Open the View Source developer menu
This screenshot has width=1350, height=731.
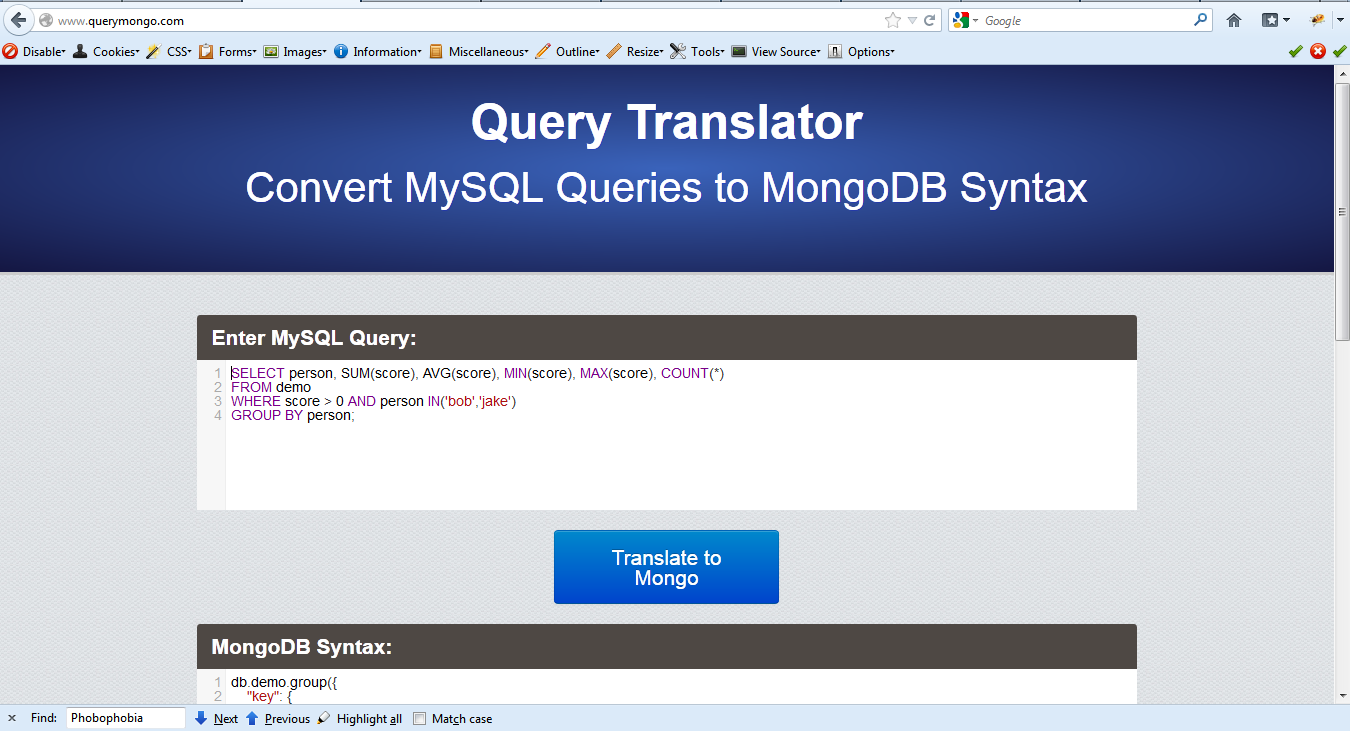click(776, 52)
